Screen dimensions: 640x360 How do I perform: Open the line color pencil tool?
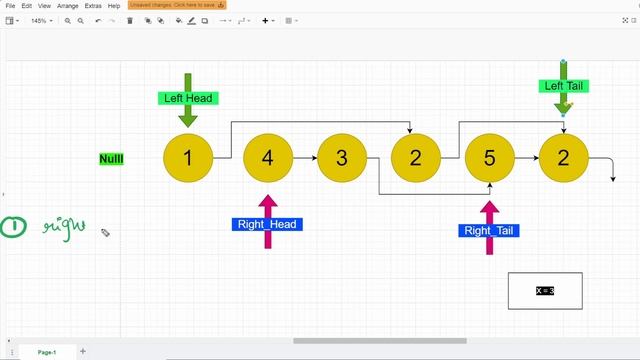(191, 21)
